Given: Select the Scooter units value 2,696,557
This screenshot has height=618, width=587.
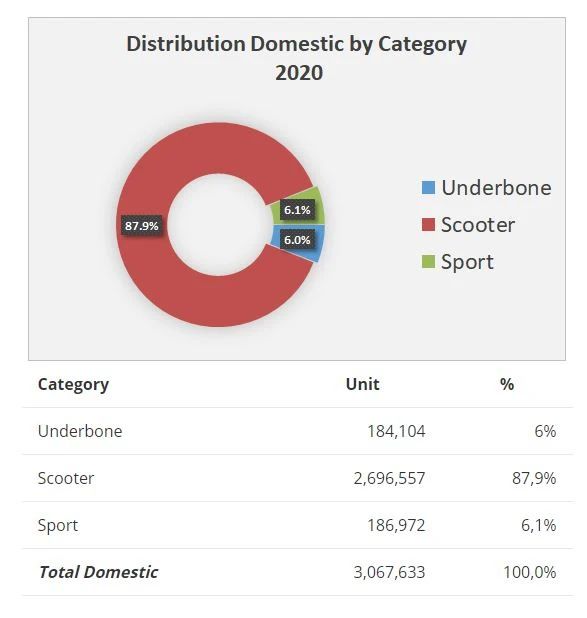Looking at the screenshot, I should (389, 478).
